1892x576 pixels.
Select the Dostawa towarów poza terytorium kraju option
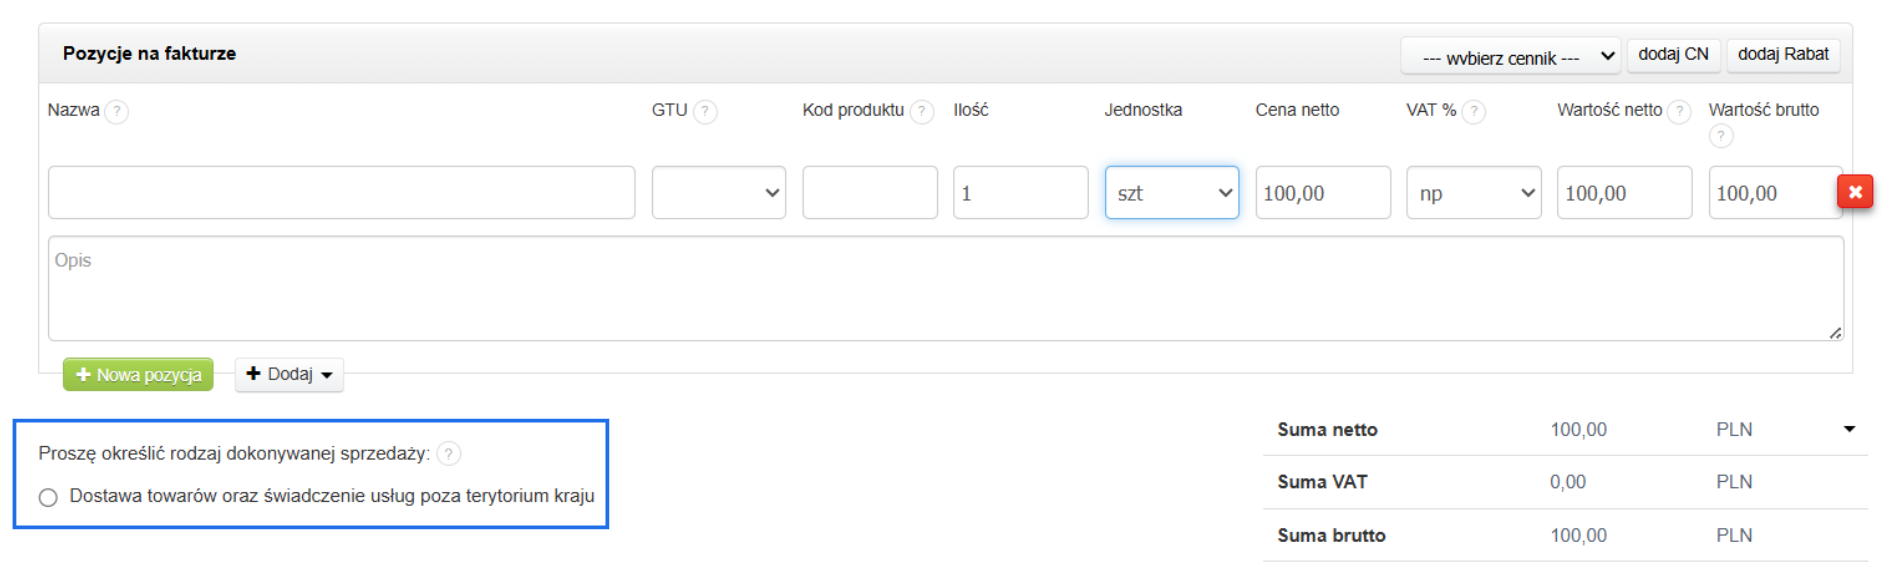[48, 497]
